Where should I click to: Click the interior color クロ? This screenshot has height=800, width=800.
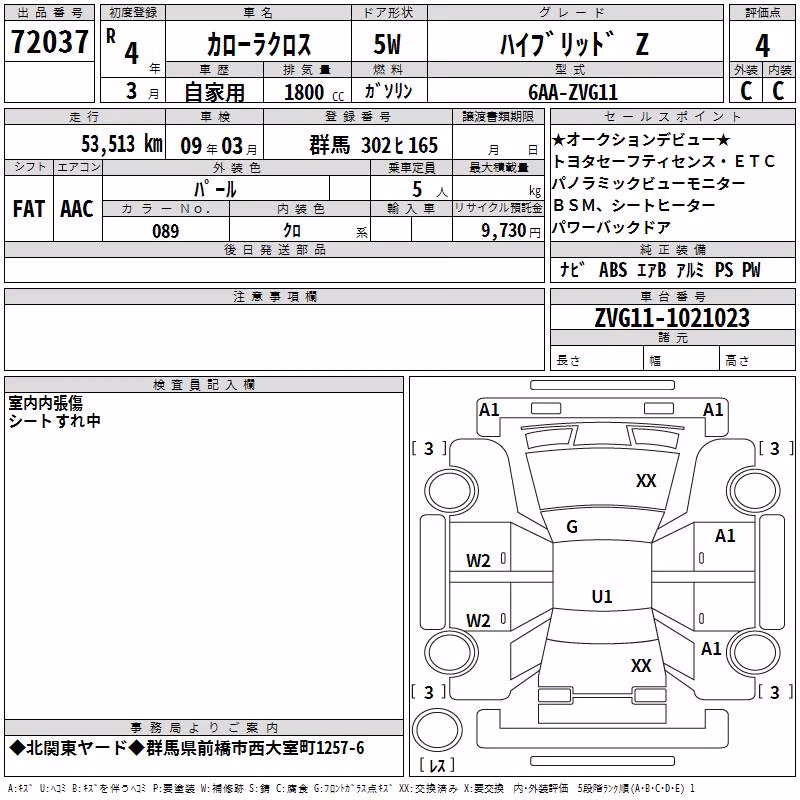[x=292, y=231]
